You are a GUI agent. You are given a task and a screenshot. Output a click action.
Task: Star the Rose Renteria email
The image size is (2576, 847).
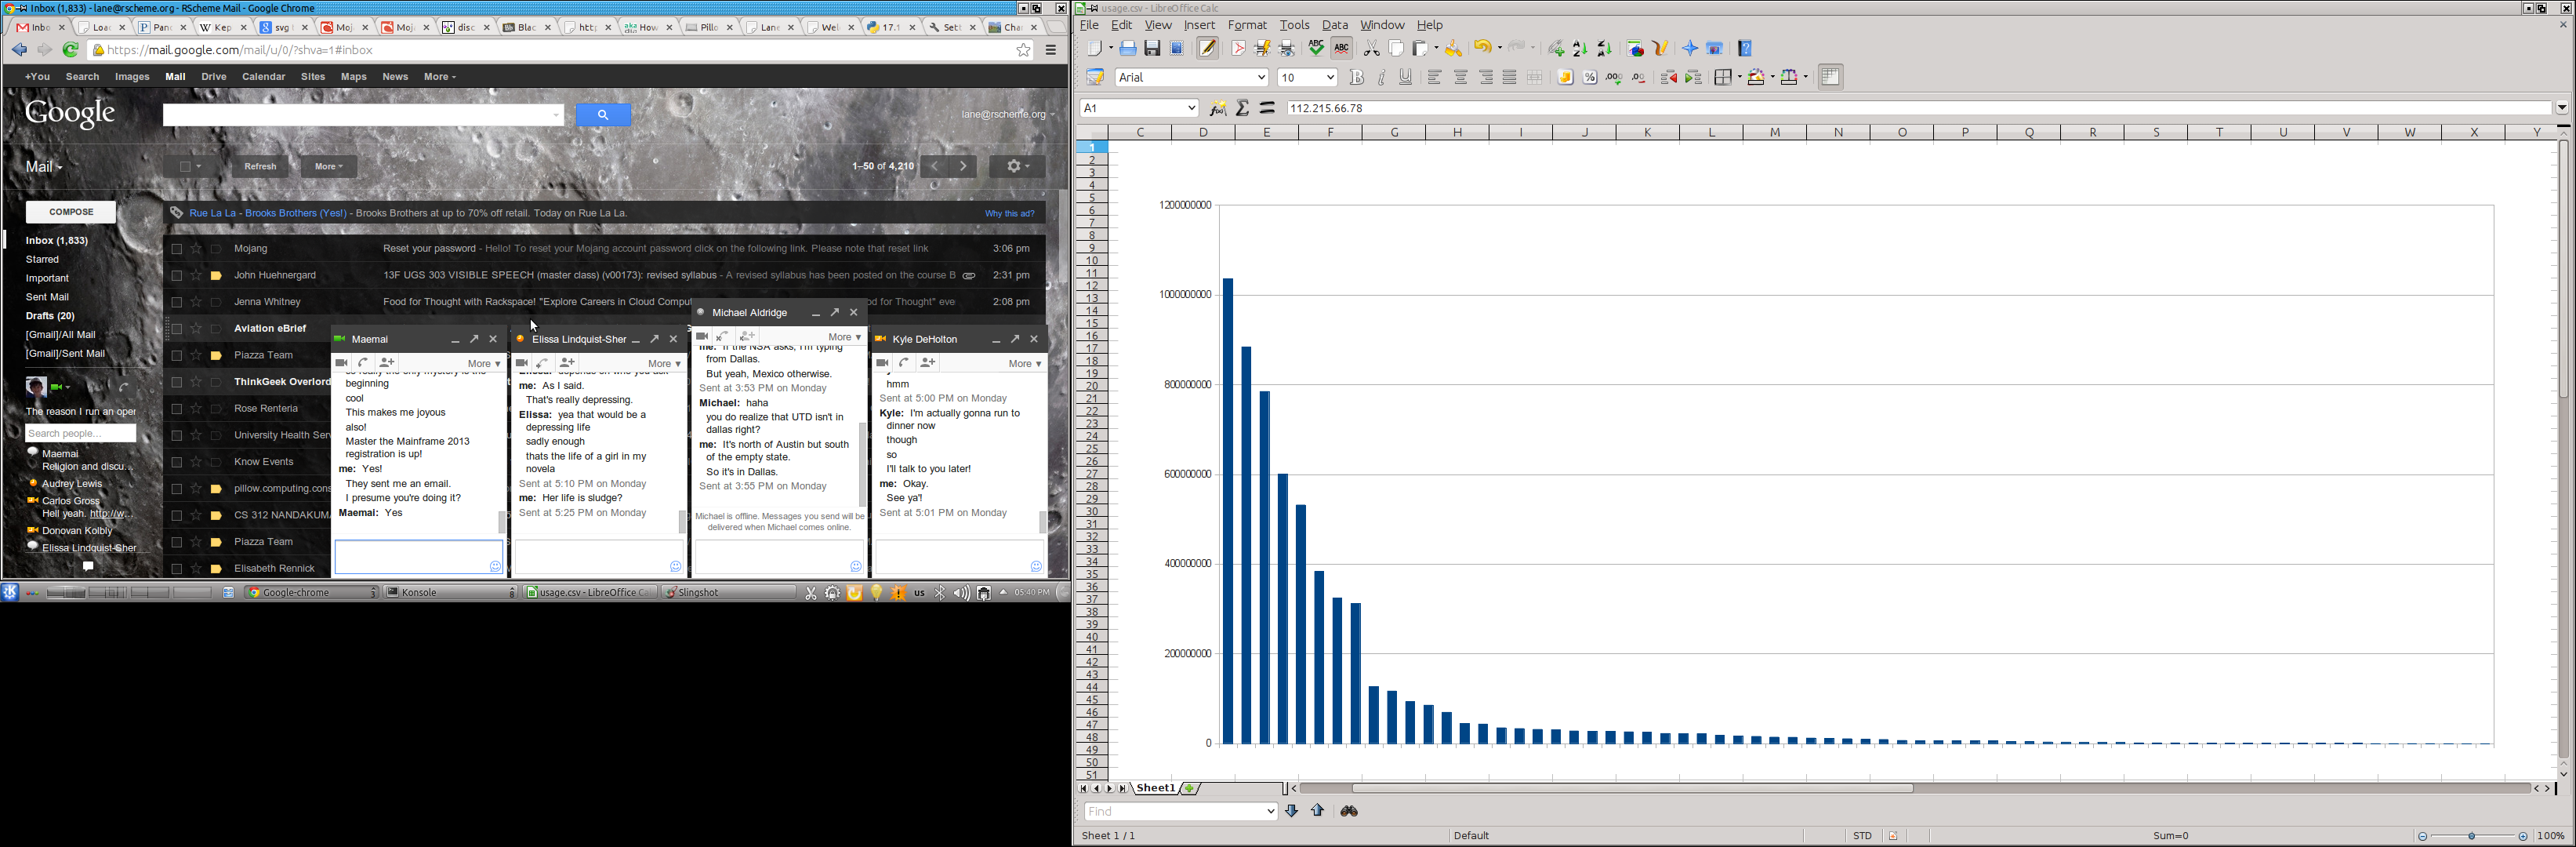coord(196,409)
